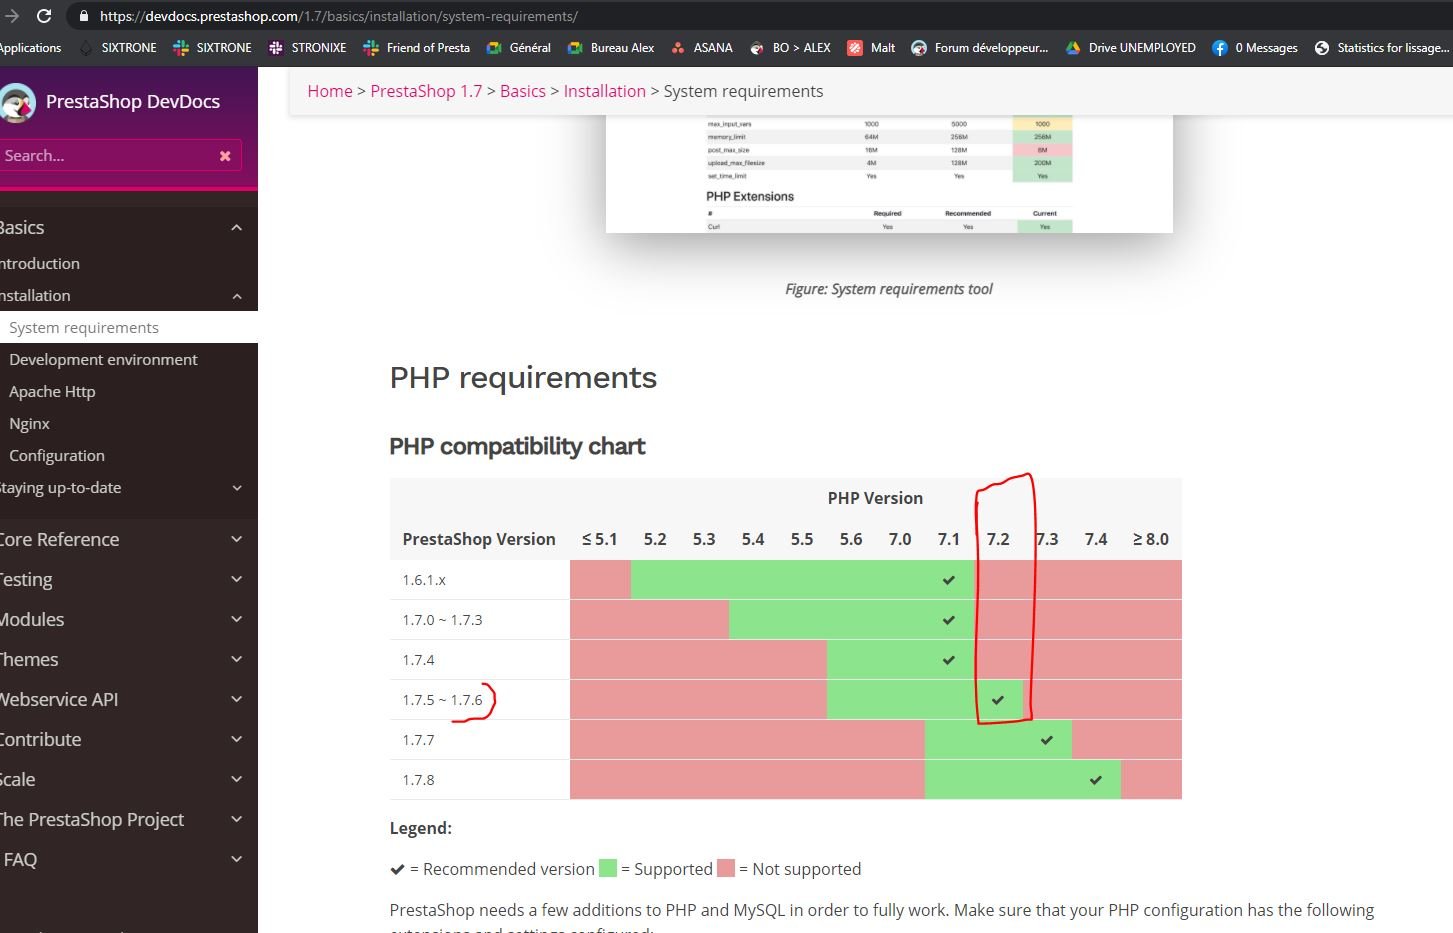Click the Basics breadcrumb link
The height and width of the screenshot is (933, 1453).
click(523, 91)
